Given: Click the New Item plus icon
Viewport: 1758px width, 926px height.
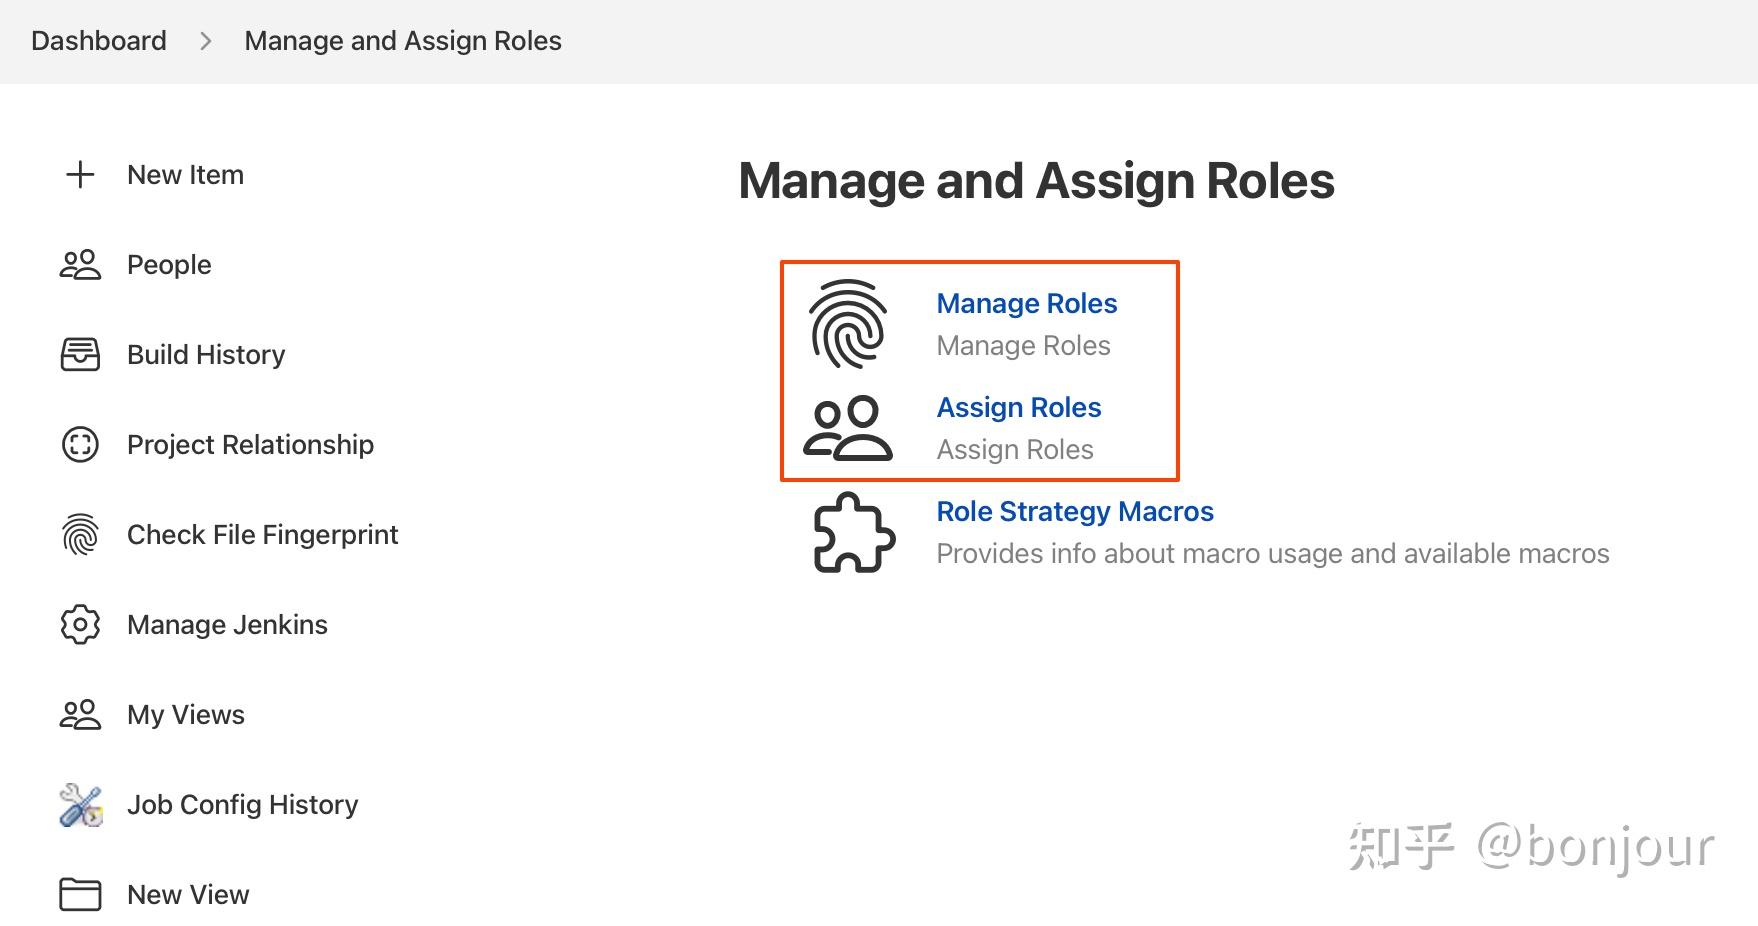Looking at the screenshot, I should pyautogui.click(x=80, y=175).
